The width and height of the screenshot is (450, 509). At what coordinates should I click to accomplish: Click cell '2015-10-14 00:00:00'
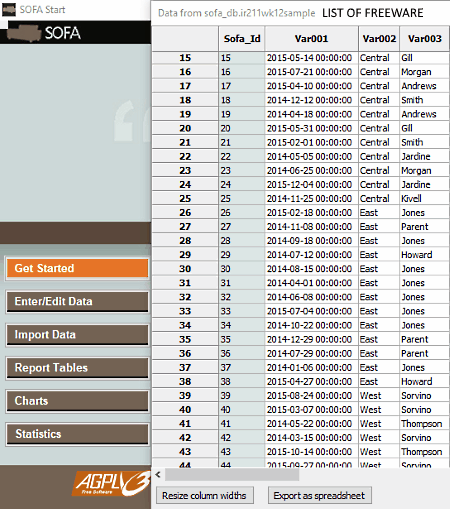pos(311,452)
